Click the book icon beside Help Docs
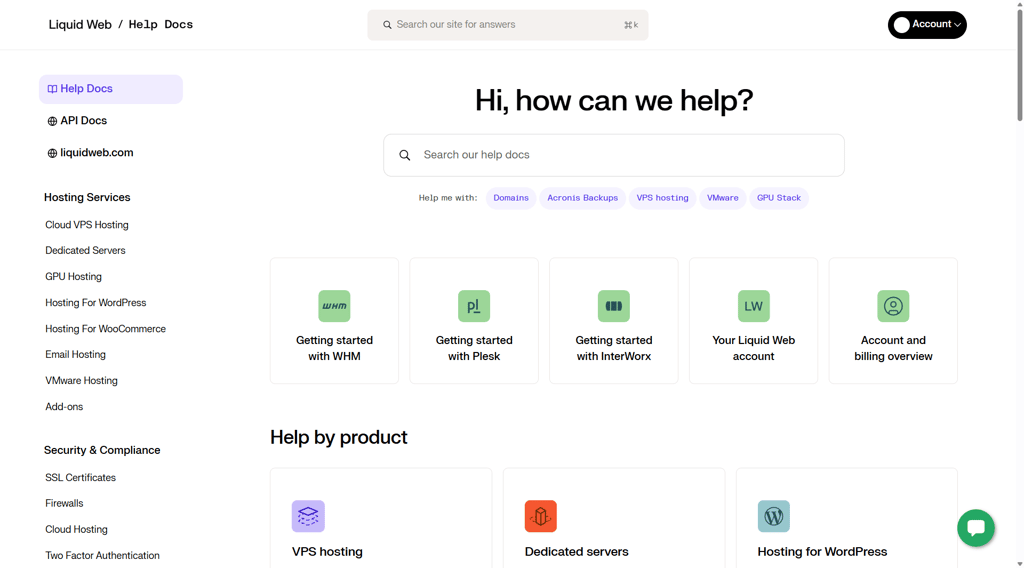This screenshot has width=1024, height=568. (52, 89)
